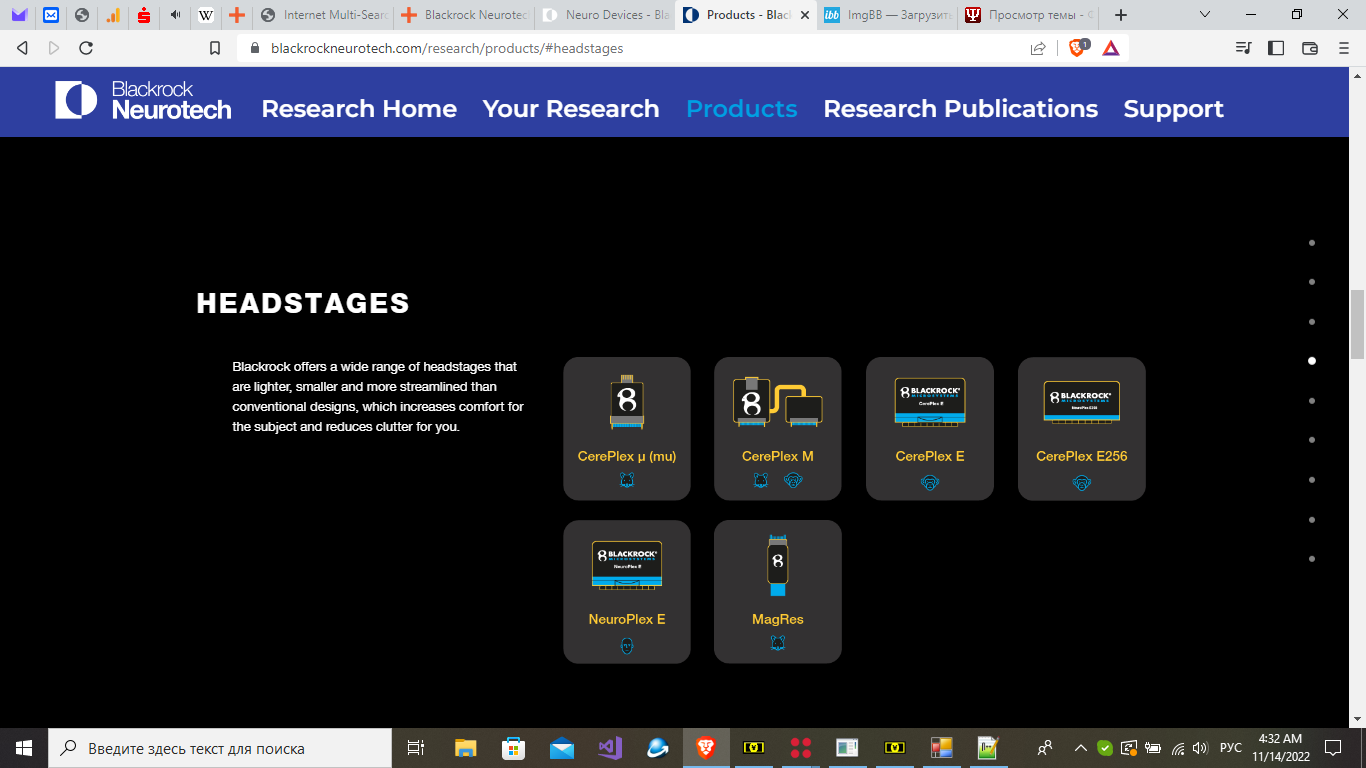Open Your Research in site navigation
The height and width of the screenshot is (768, 1366).
coord(571,109)
